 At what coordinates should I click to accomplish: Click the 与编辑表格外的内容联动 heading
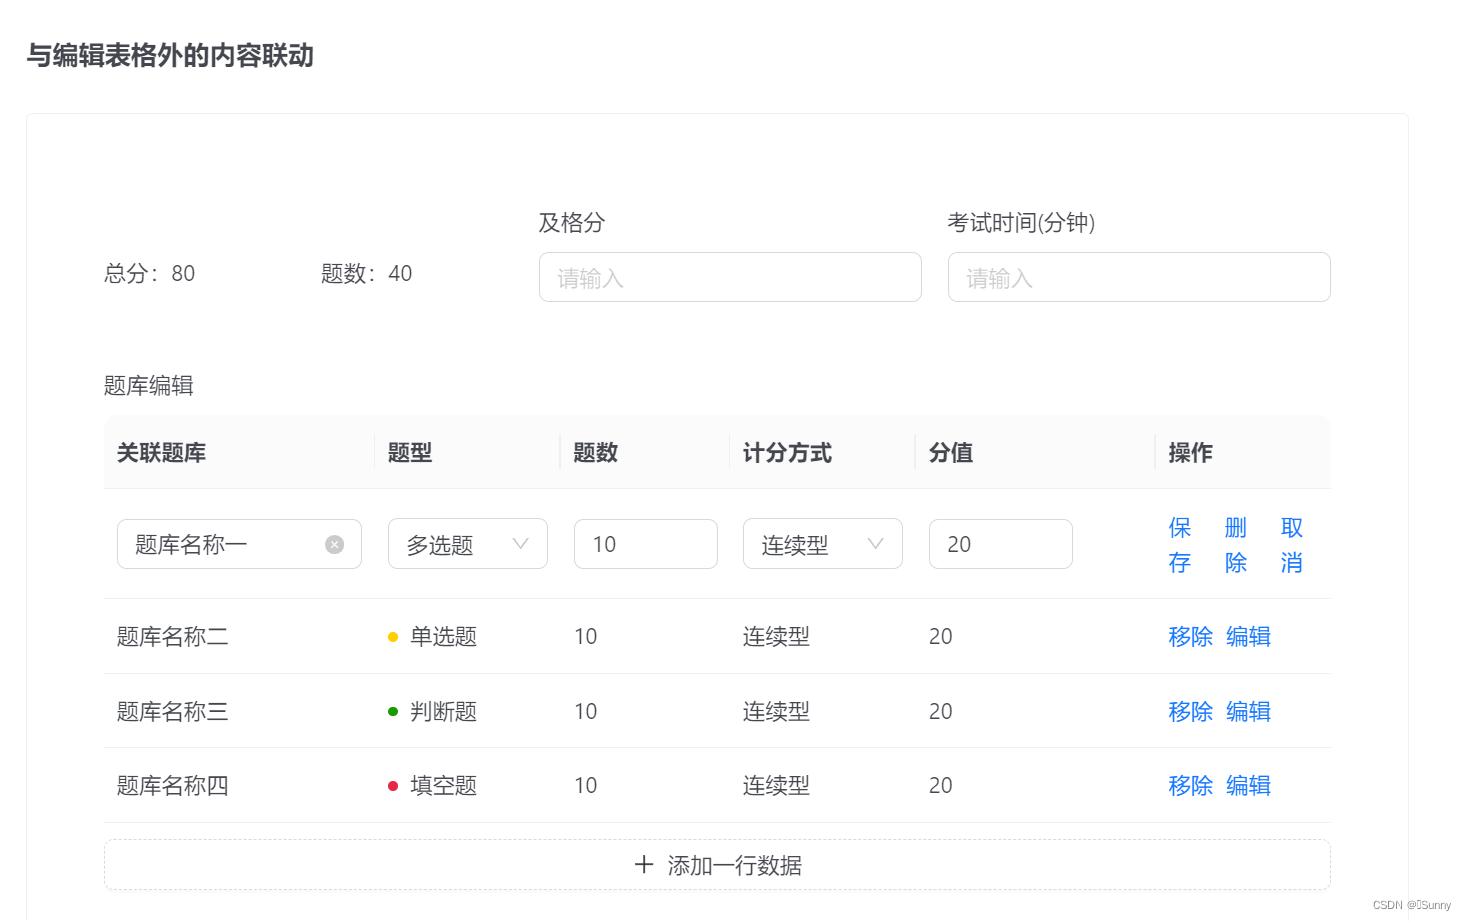(x=170, y=56)
